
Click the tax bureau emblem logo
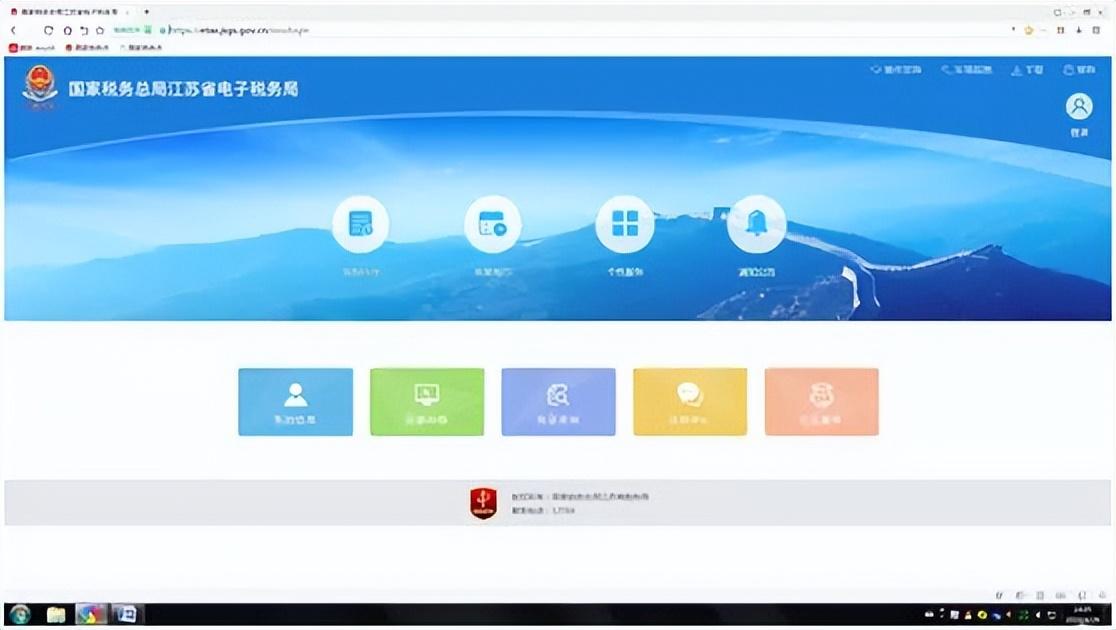40,87
